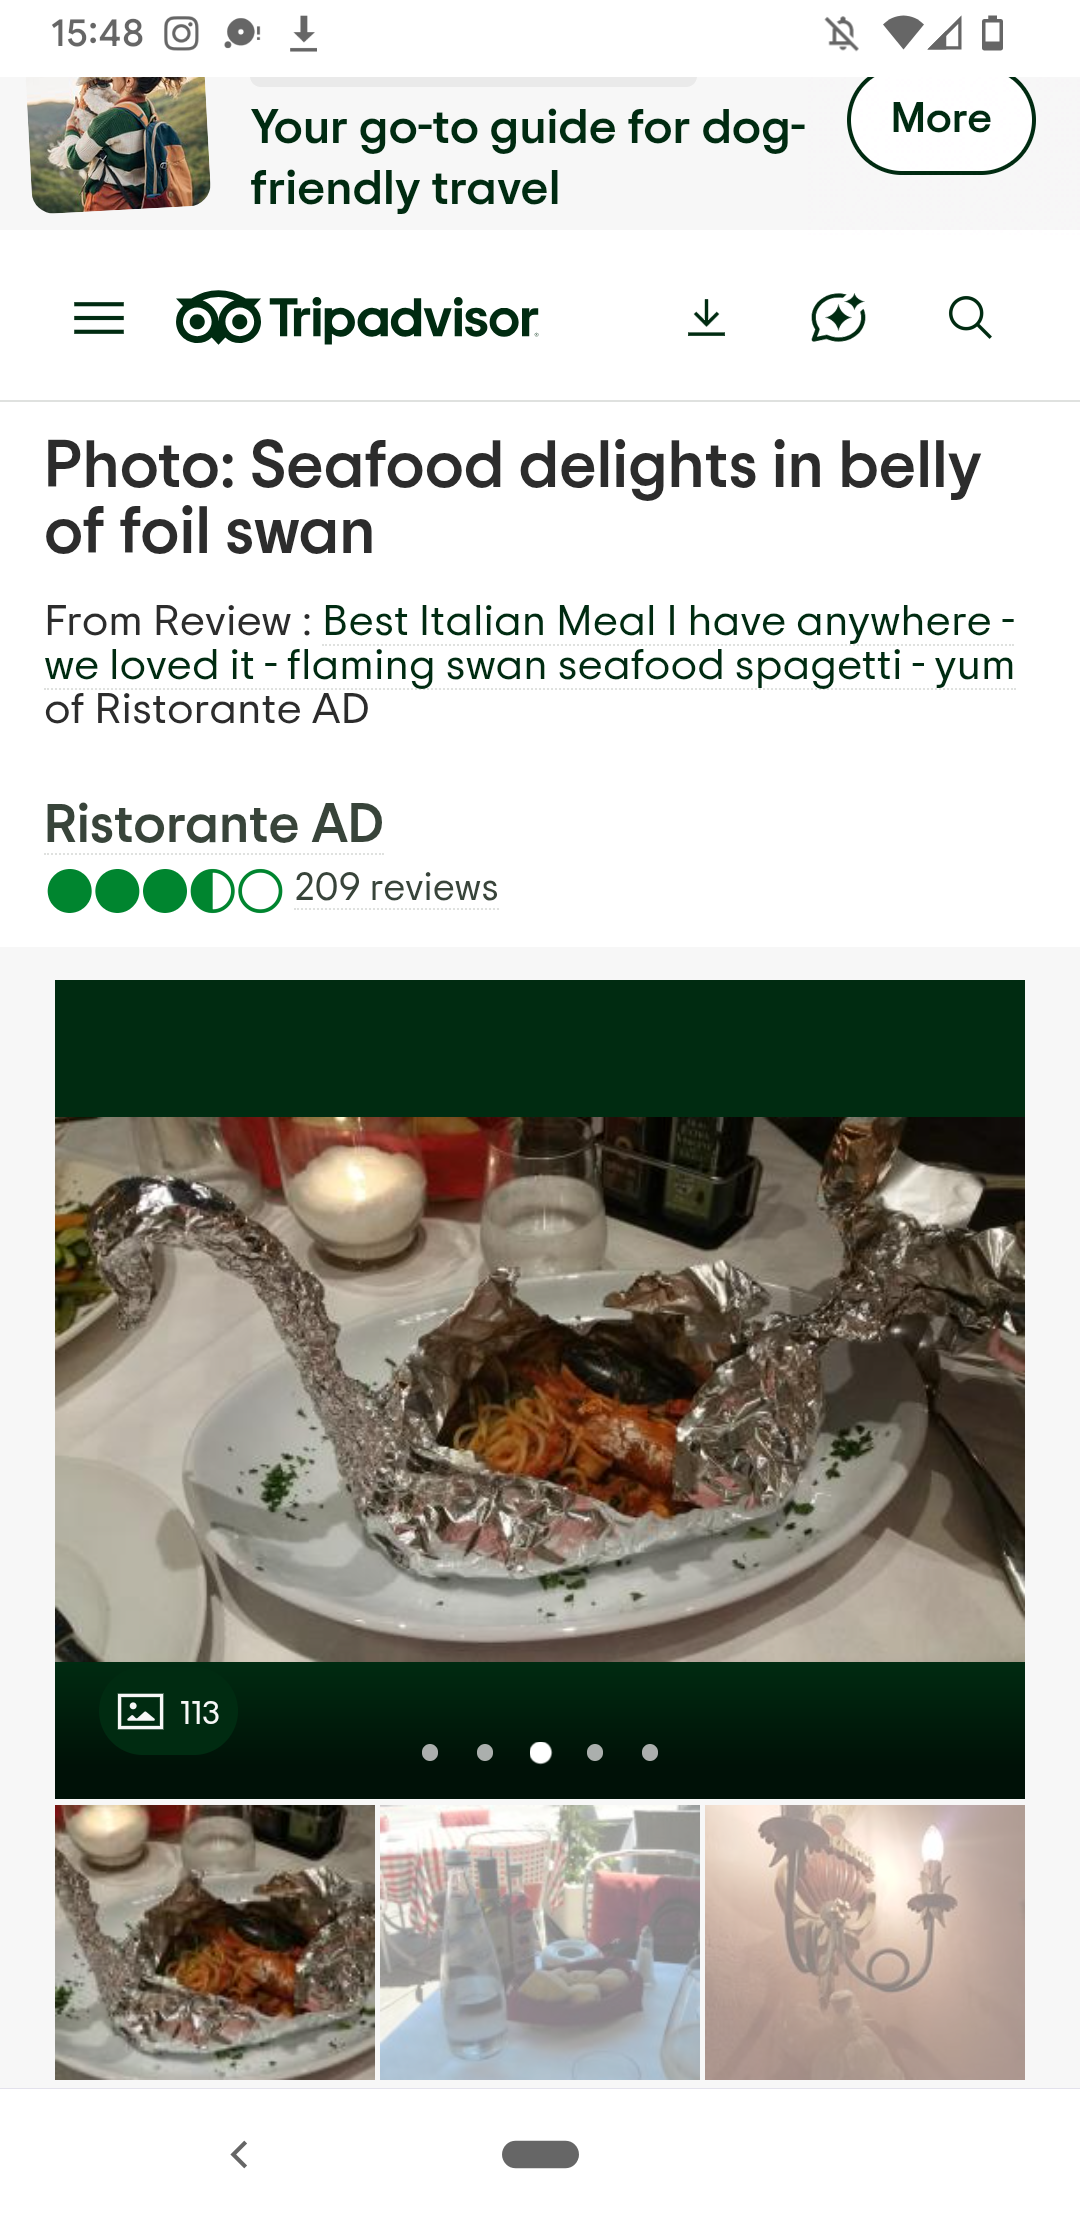Open the water bottle table thumbnail
1080x2220 pixels.
coord(540,1942)
